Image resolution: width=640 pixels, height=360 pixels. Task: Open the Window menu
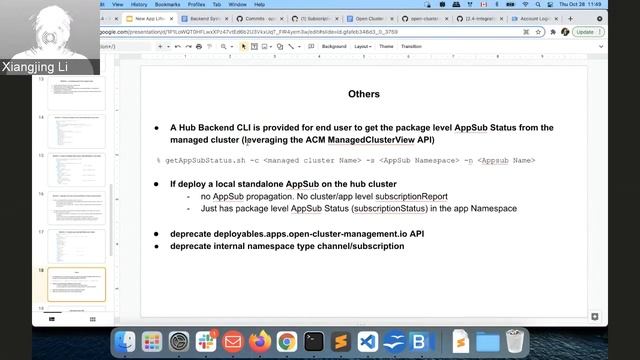pyautogui.click(x=238, y=4)
